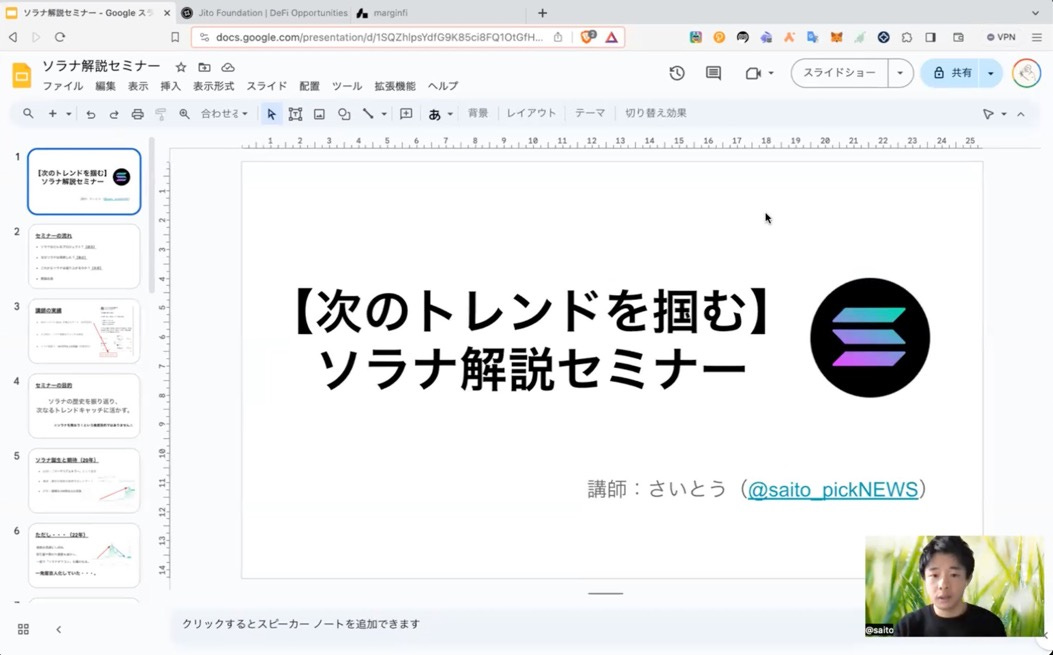Open the 表示 menu

tap(138, 86)
